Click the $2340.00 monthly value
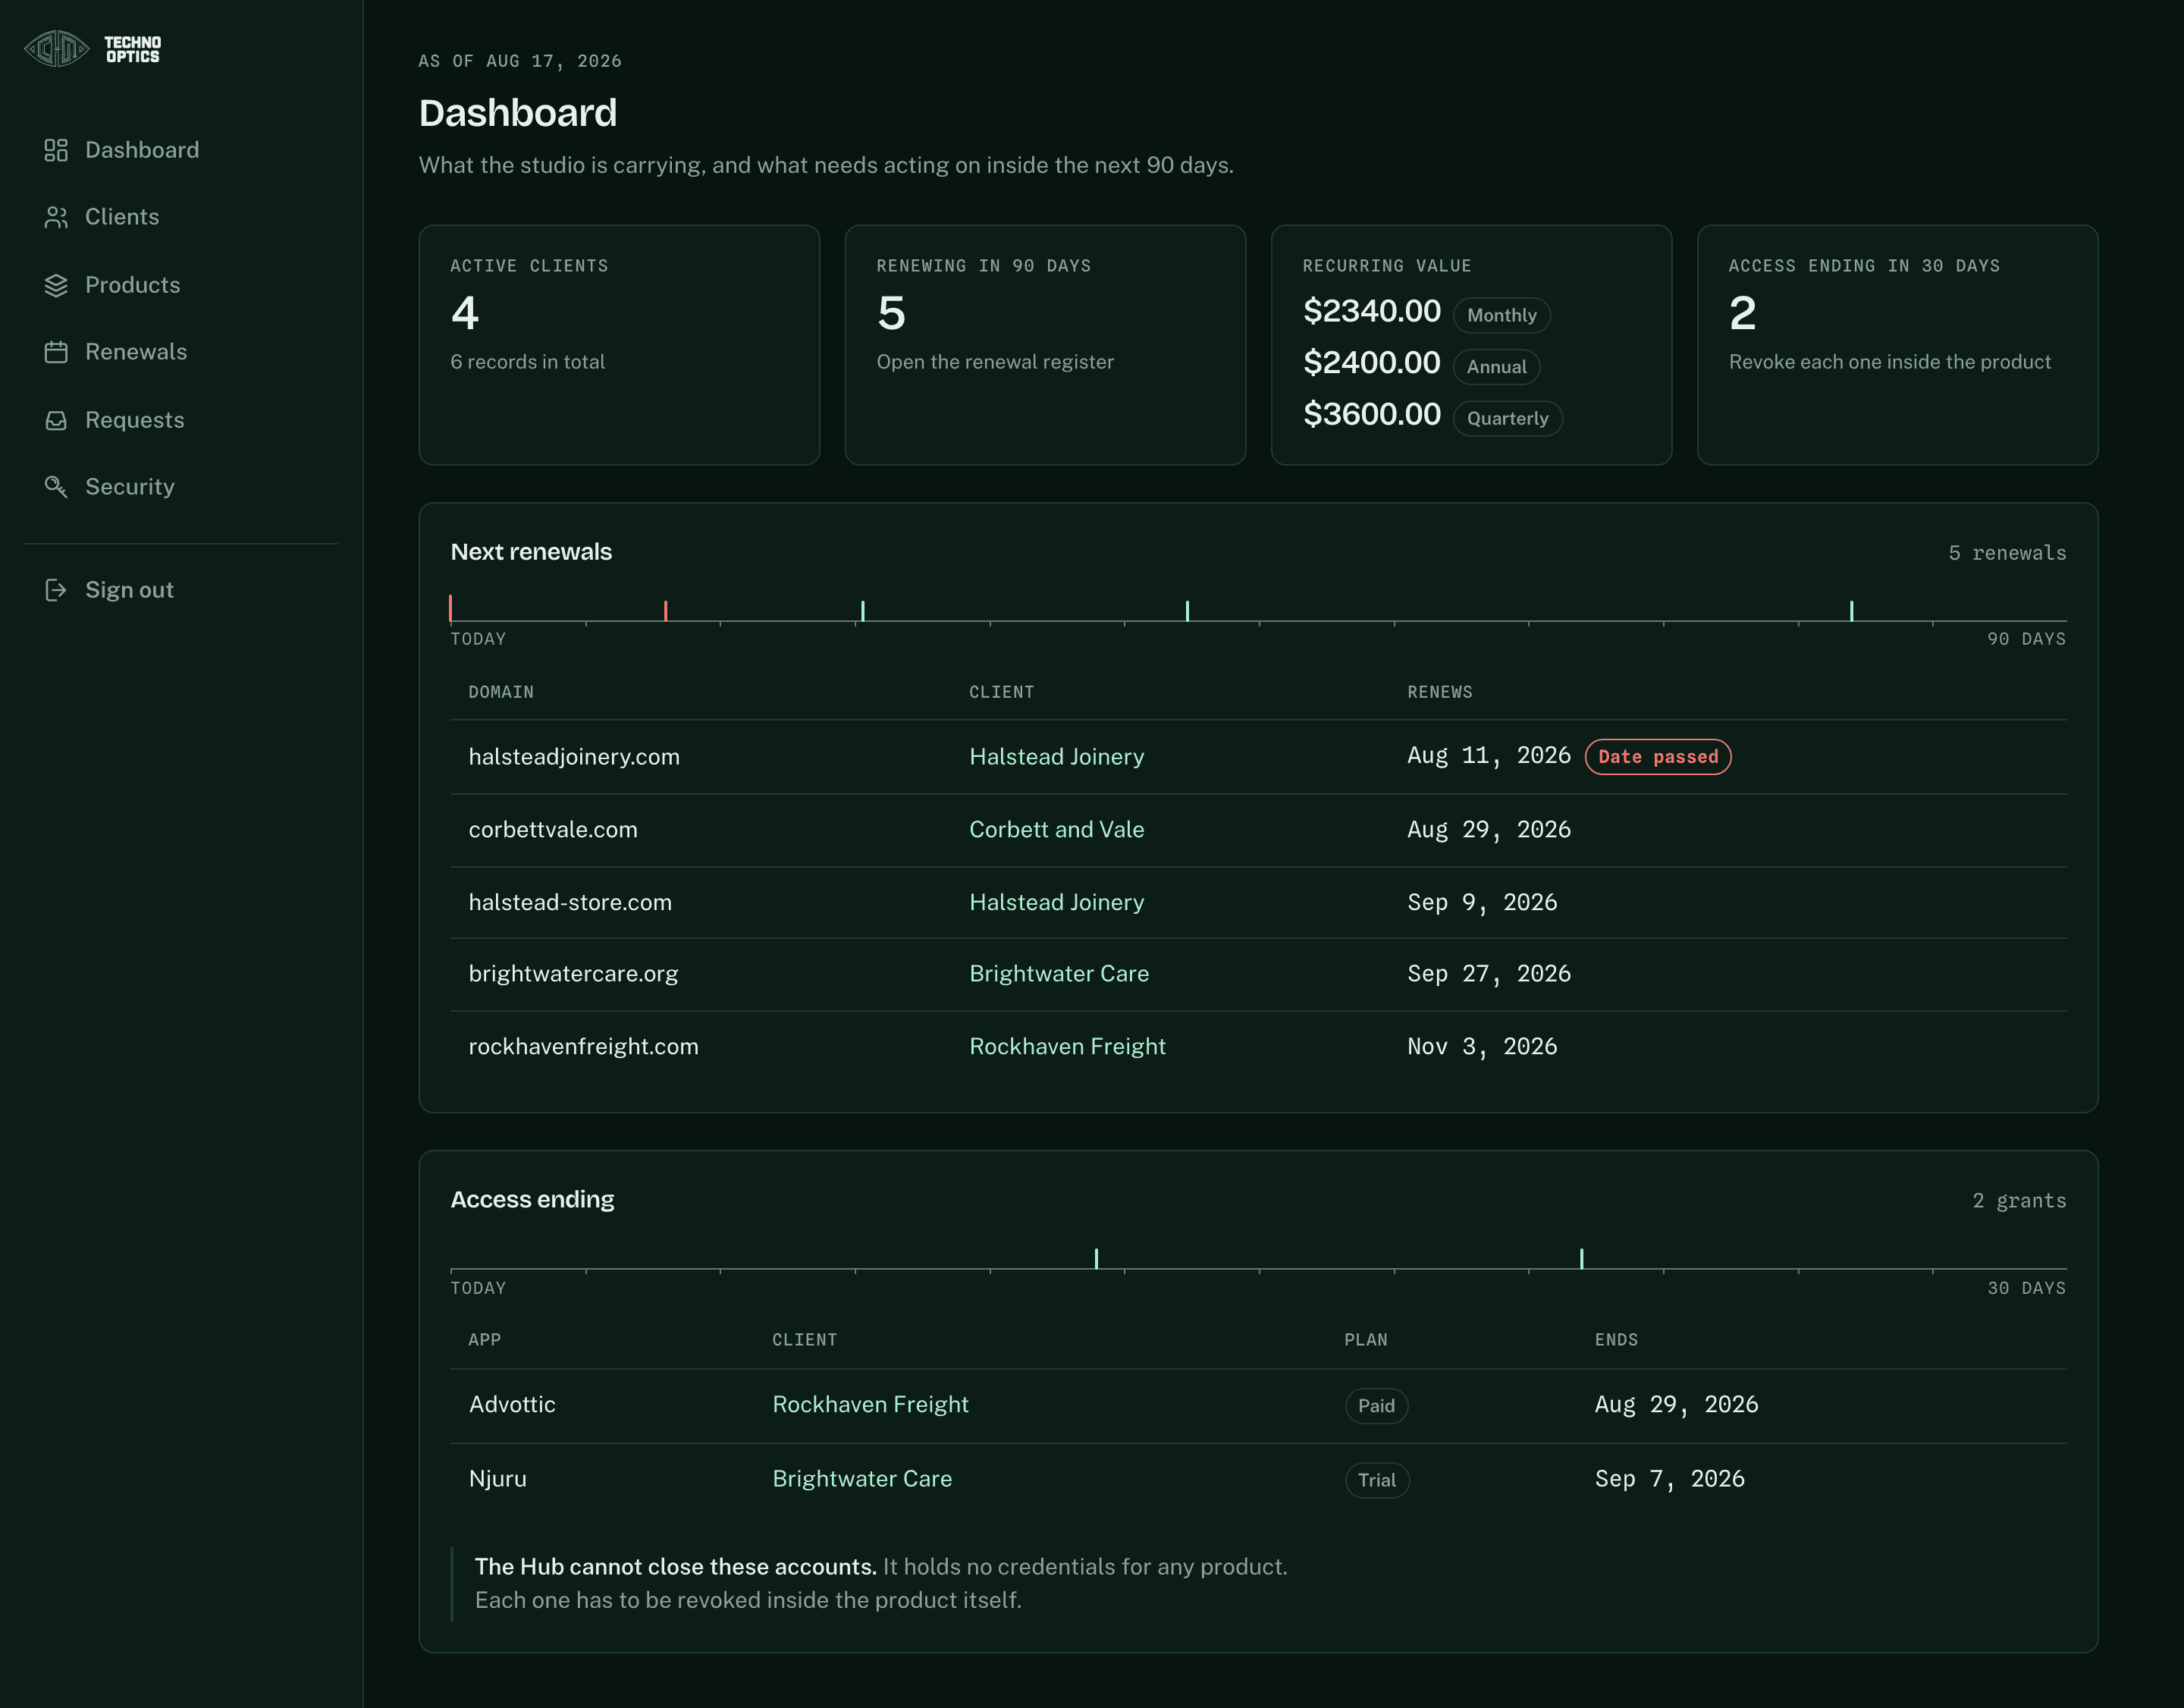The image size is (2184, 1708). pos(1371,312)
